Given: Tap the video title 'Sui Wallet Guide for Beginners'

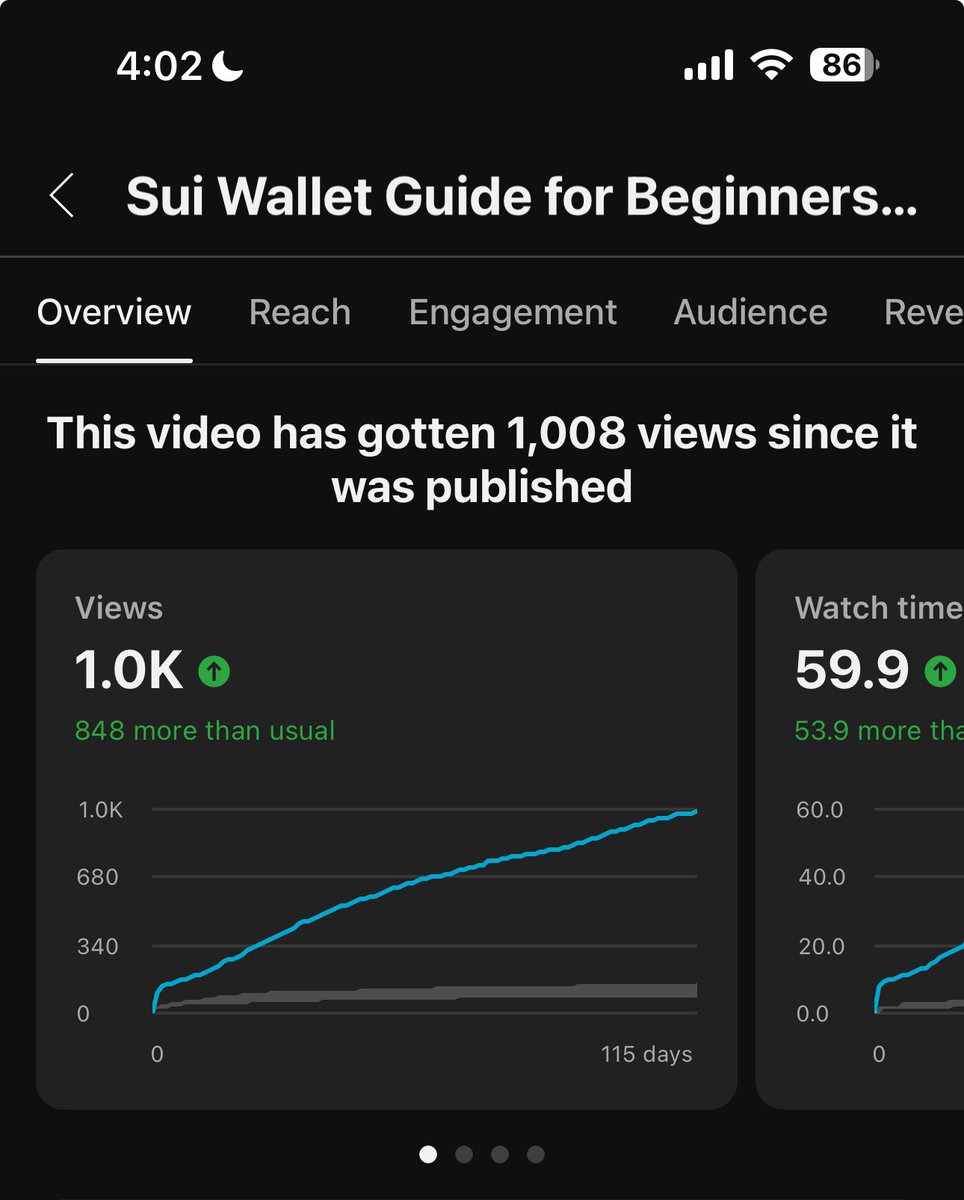Looking at the screenshot, I should pyautogui.click(x=521, y=197).
